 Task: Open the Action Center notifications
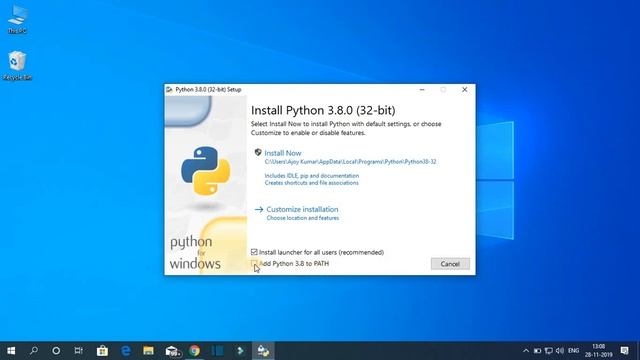pos(624,351)
